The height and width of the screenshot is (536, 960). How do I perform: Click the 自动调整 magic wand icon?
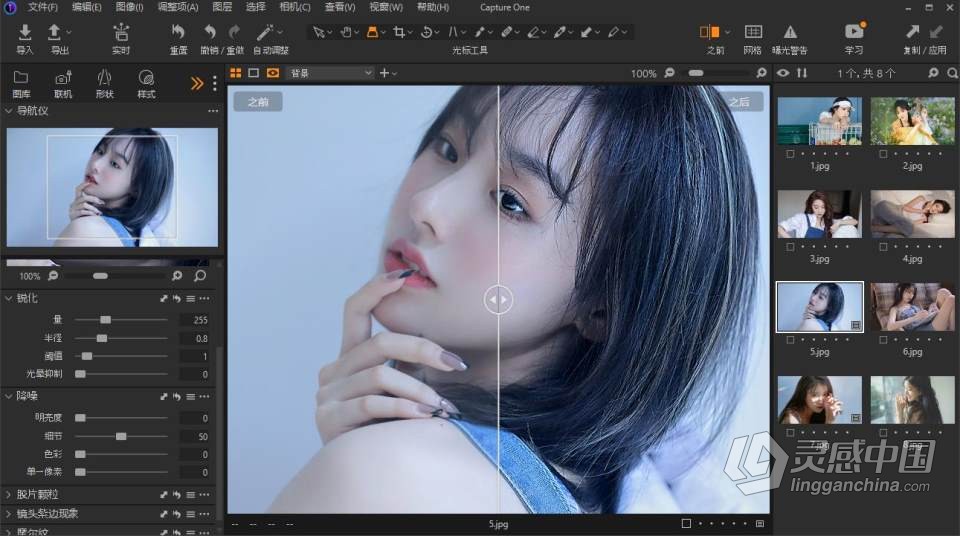click(x=264, y=32)
